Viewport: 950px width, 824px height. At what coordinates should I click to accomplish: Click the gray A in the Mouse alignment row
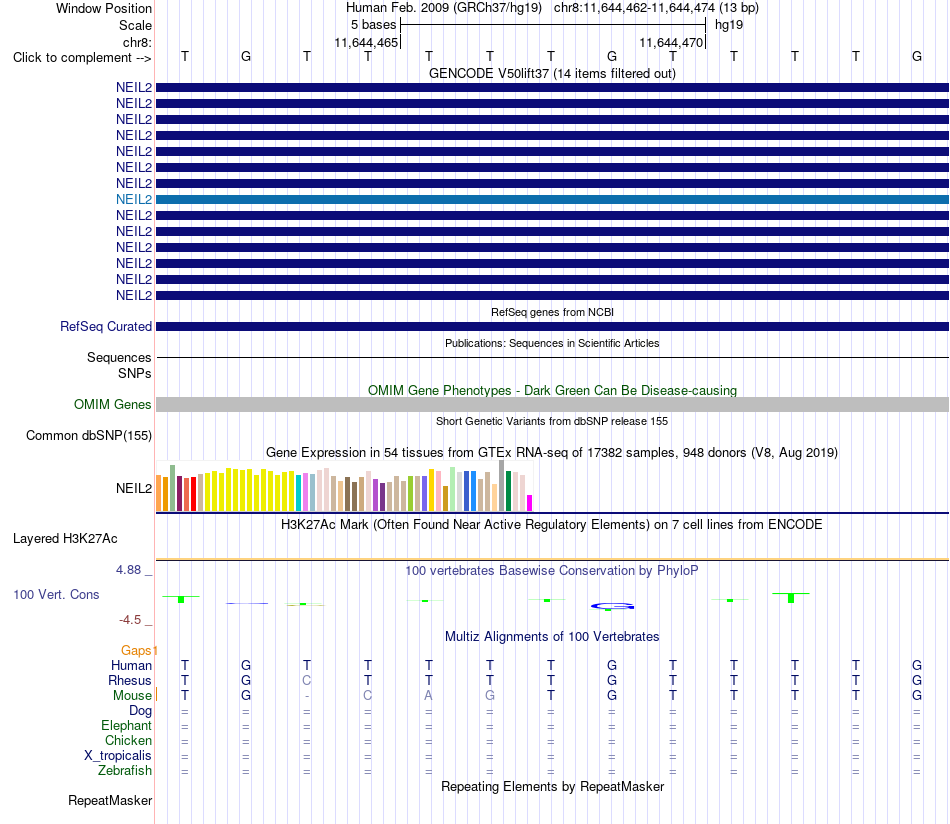click(429, 696)
